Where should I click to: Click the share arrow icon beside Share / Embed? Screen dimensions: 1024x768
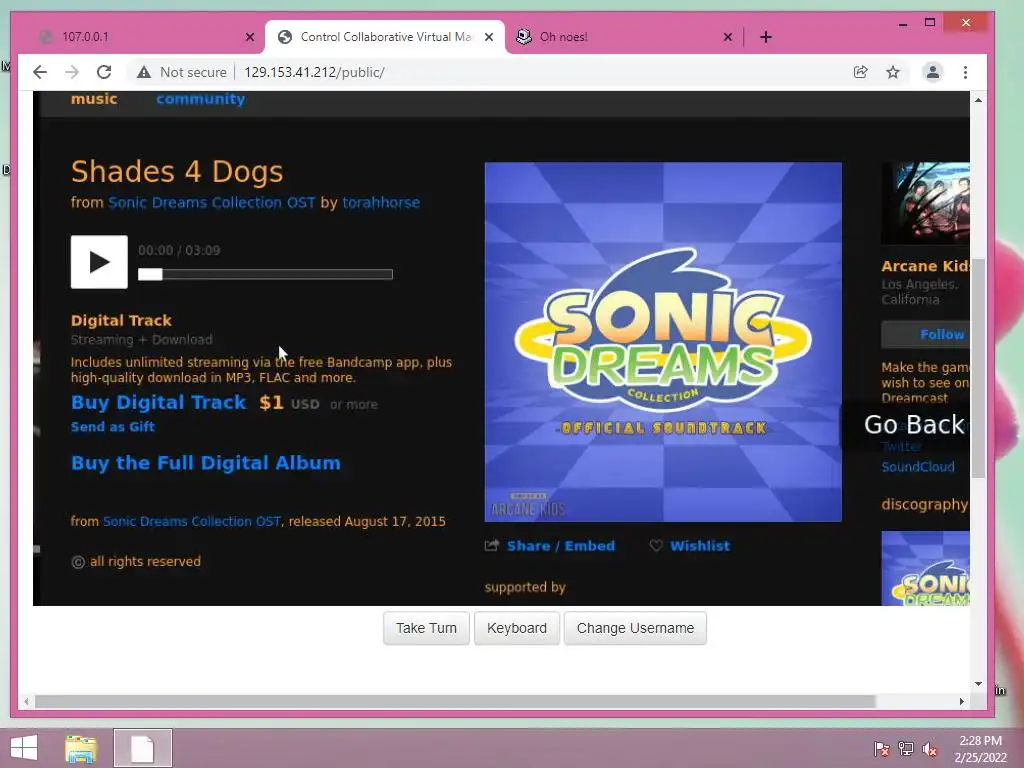click(x=492, y=545)
